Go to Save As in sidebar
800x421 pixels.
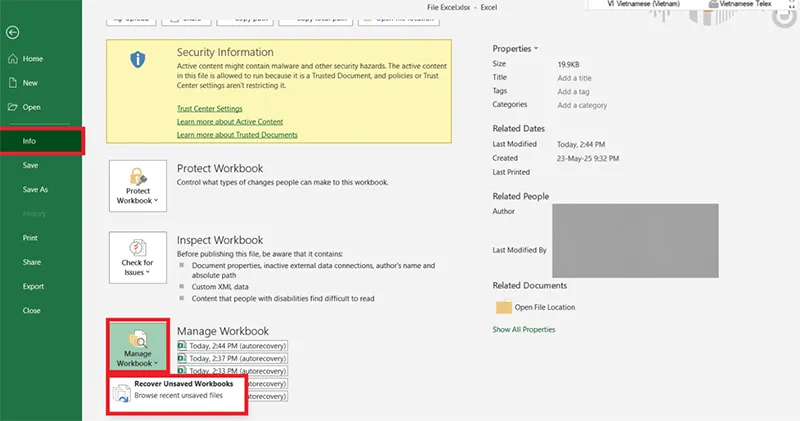click(35, 189)
